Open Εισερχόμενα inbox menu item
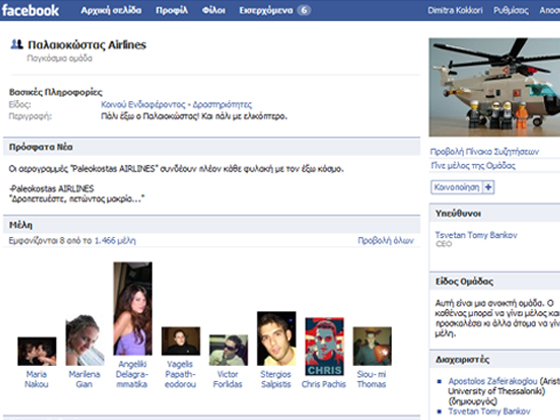560x420 pixels. click(266, 10)
